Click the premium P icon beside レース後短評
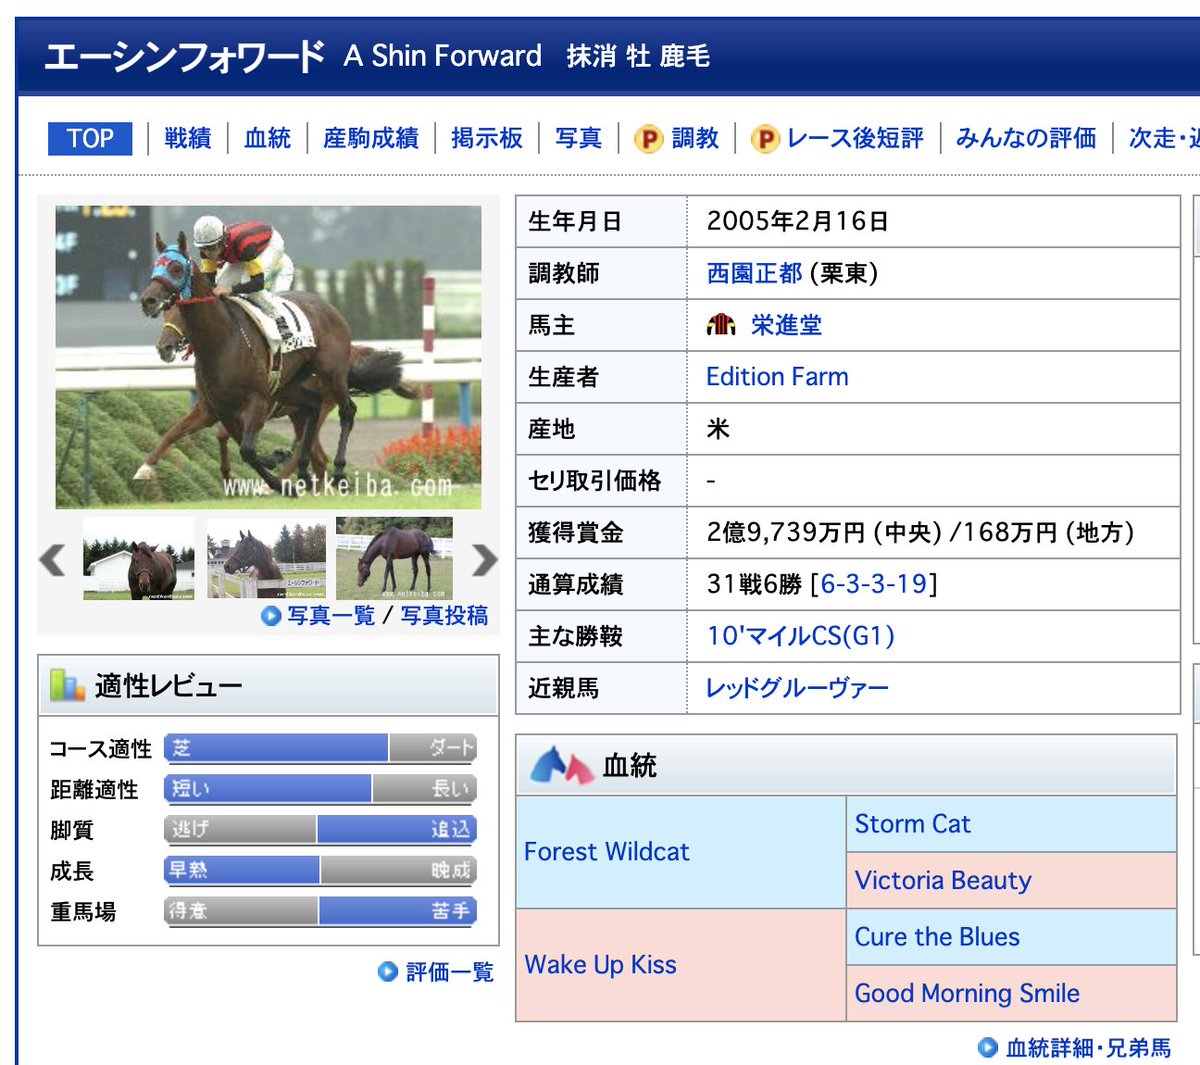This screenshot has height=1065, width=1200. [765, 139]
